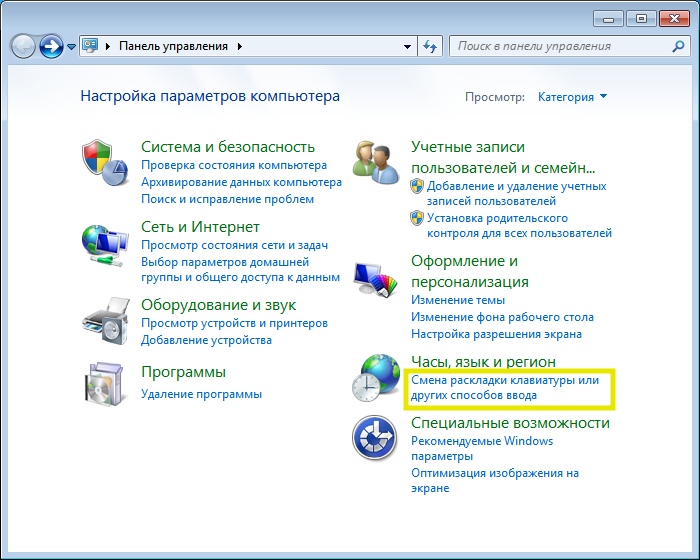The image size is (700, 560).
Task: Click the Удаление программы link
Action: point(201,394)
